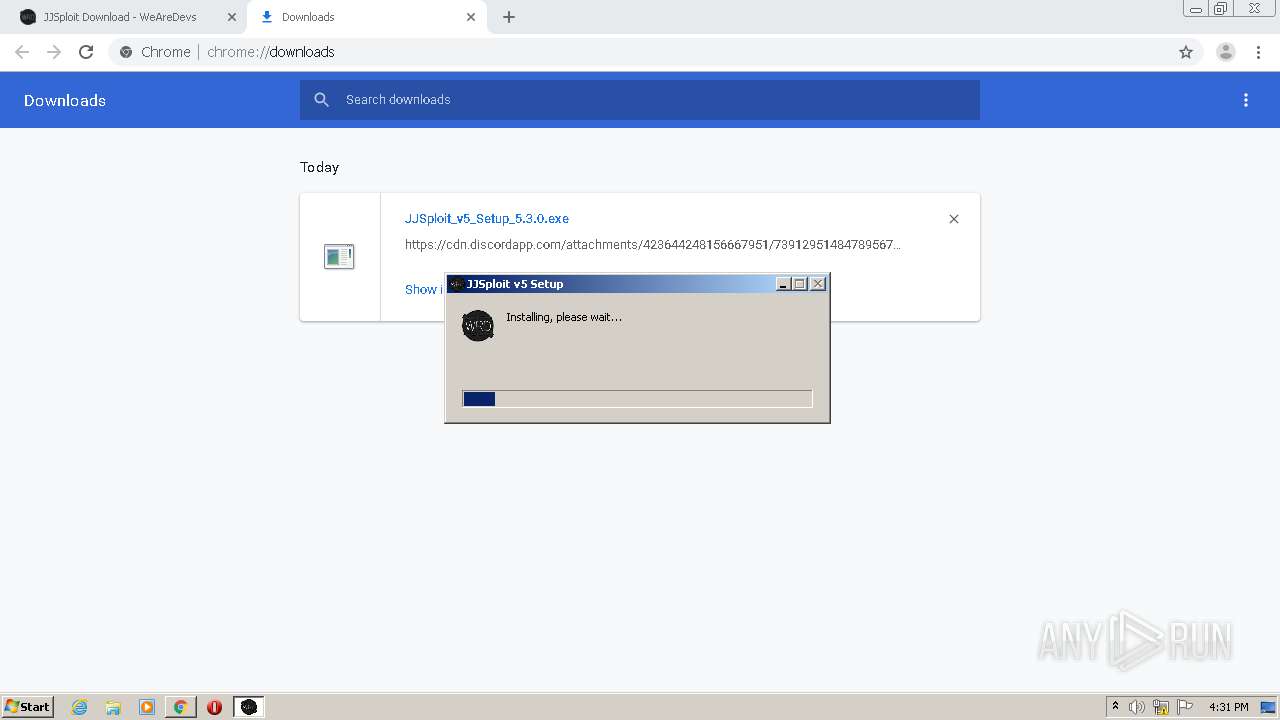Click the JJSploit setup taskbar button

point(249,707)
